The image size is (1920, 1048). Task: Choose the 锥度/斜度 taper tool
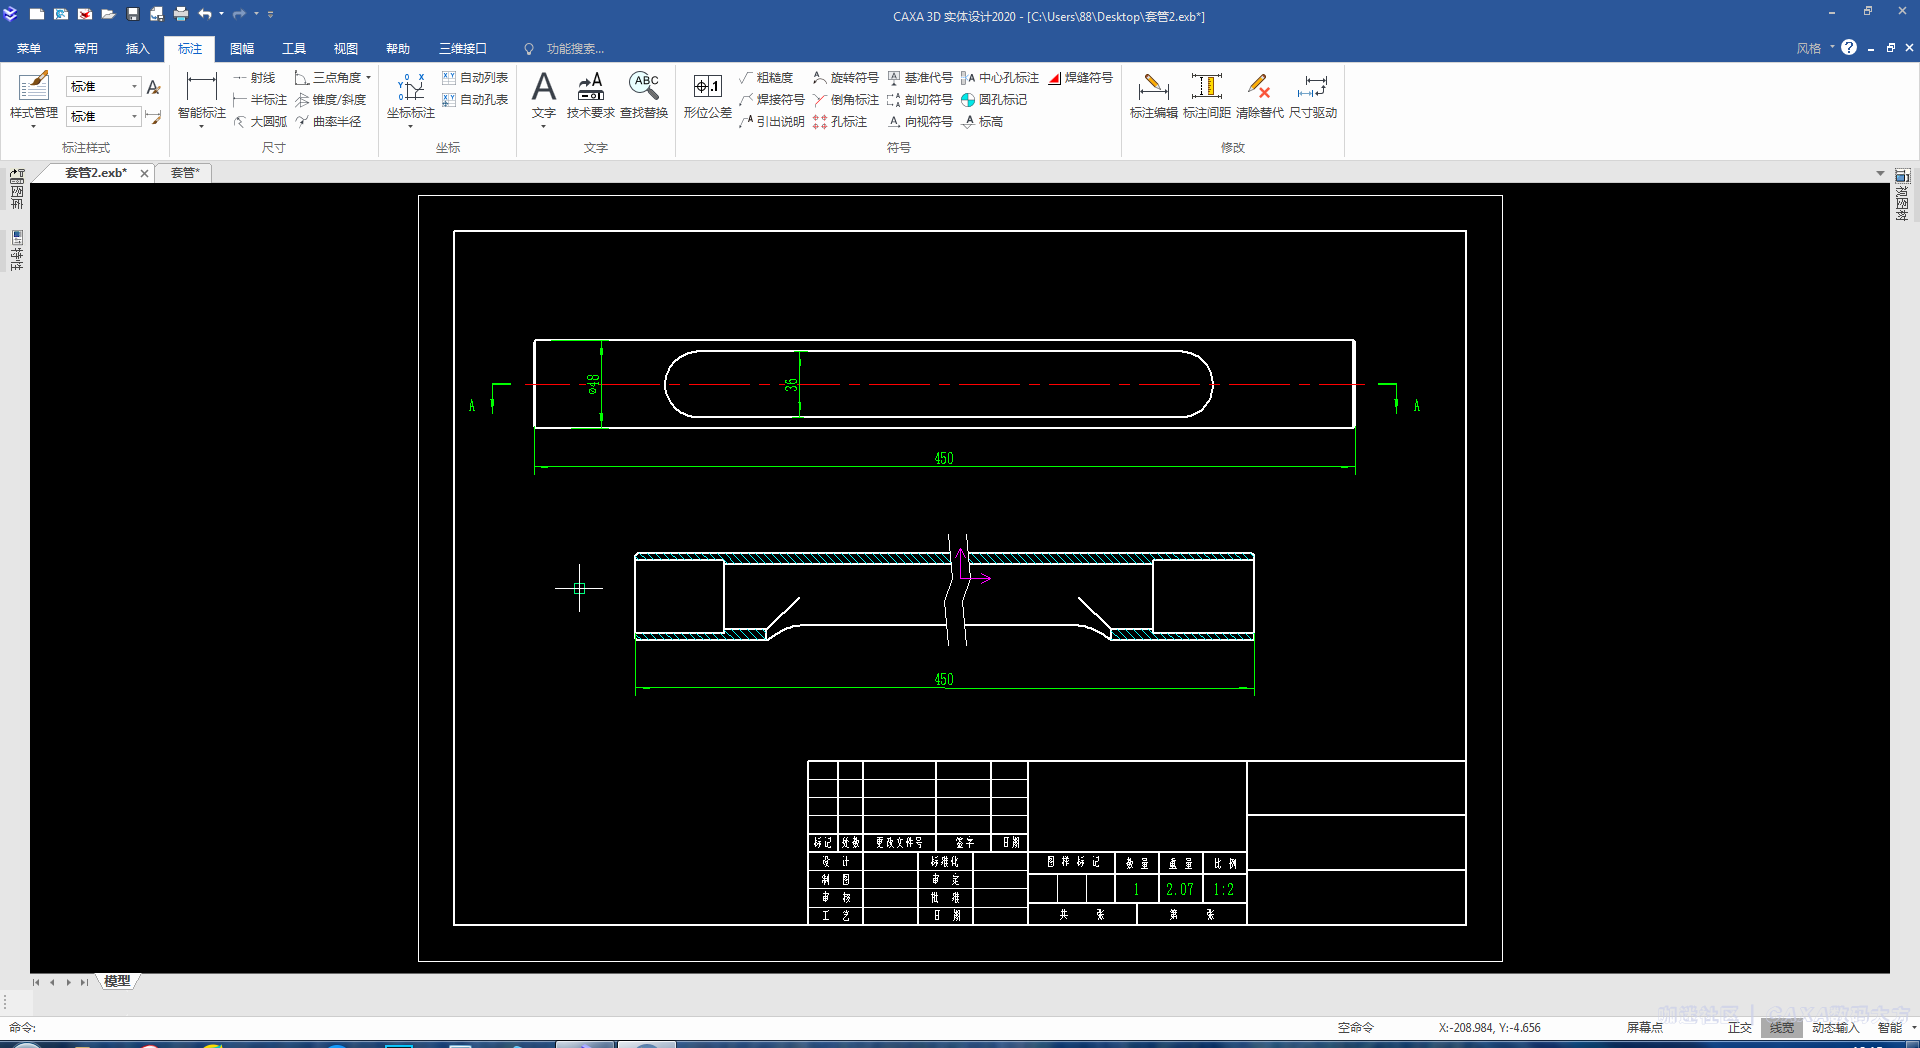pos(331,100)
